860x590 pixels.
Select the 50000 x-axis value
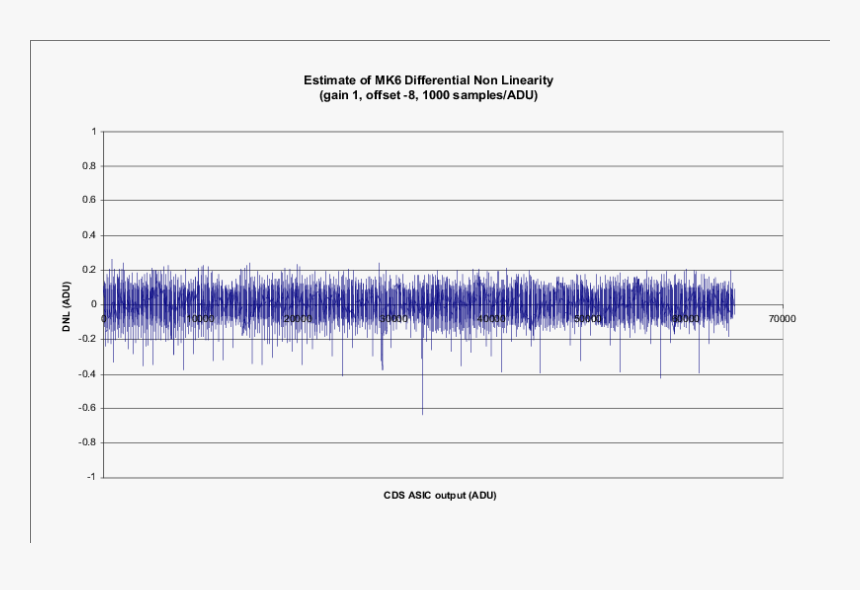click(588, 317)
